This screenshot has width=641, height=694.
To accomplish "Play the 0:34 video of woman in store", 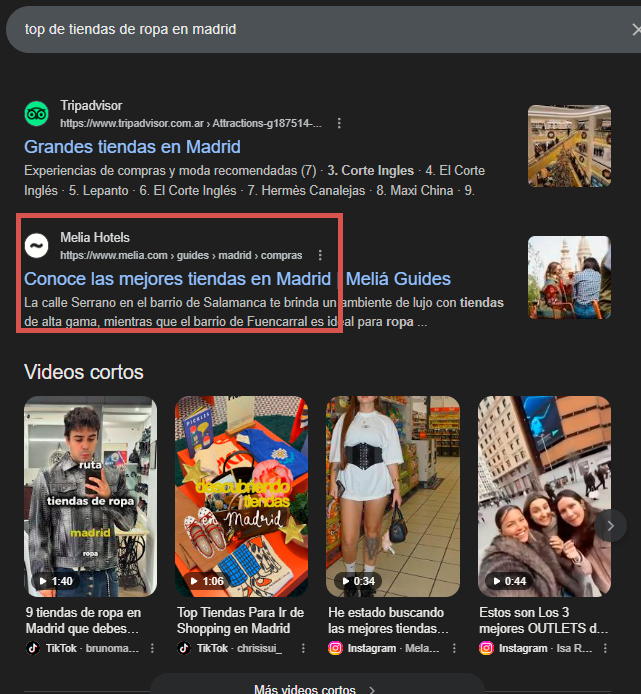I will (393, 496).
